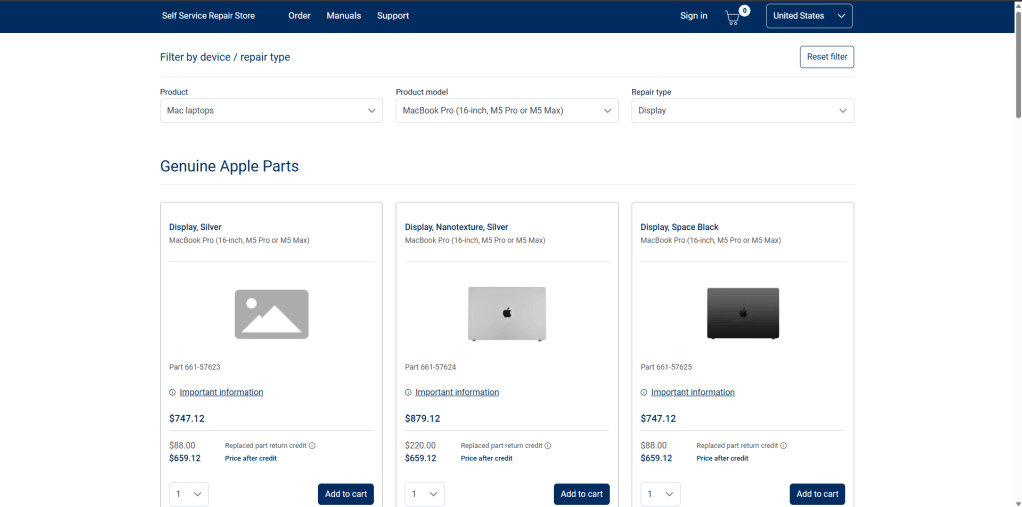Open the Manuals menu
This screenshot has width=1022, height=507.
(x=343, y=16)
